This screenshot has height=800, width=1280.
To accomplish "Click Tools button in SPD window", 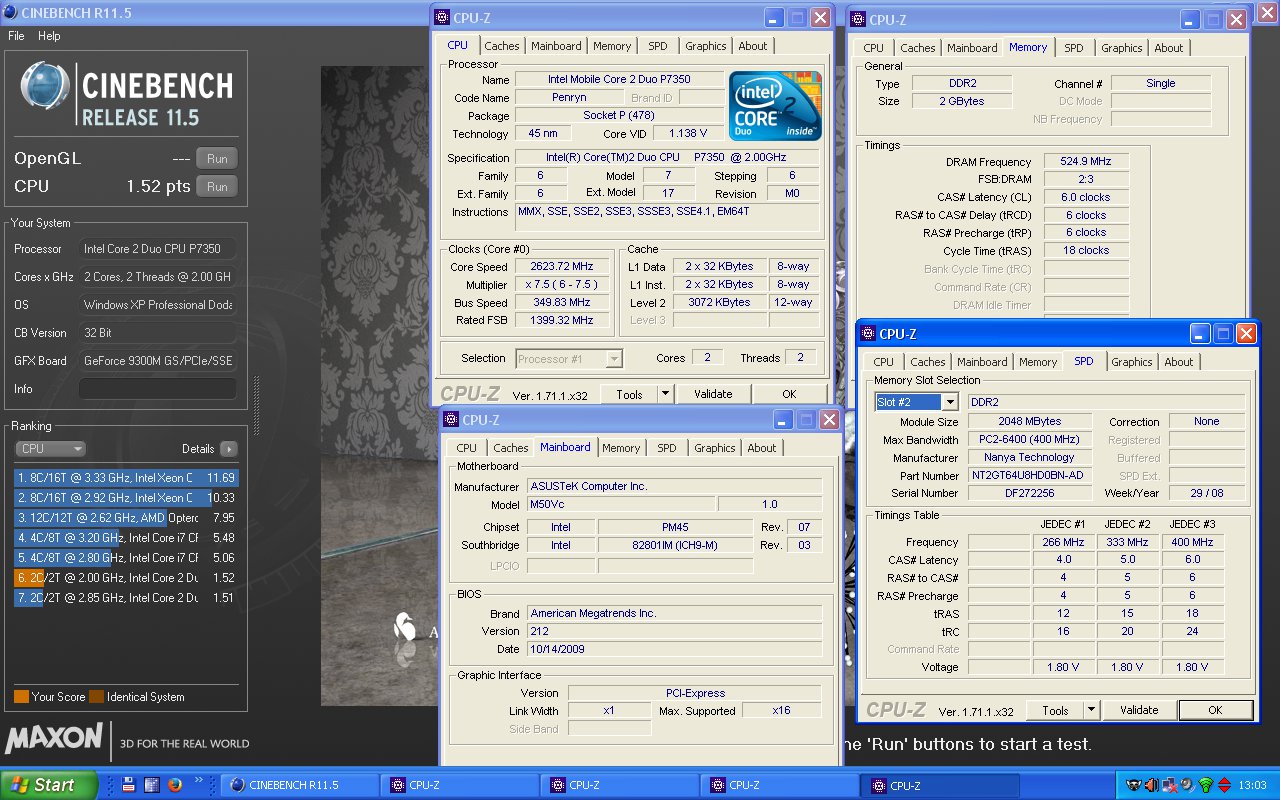I will (1055, 711).
